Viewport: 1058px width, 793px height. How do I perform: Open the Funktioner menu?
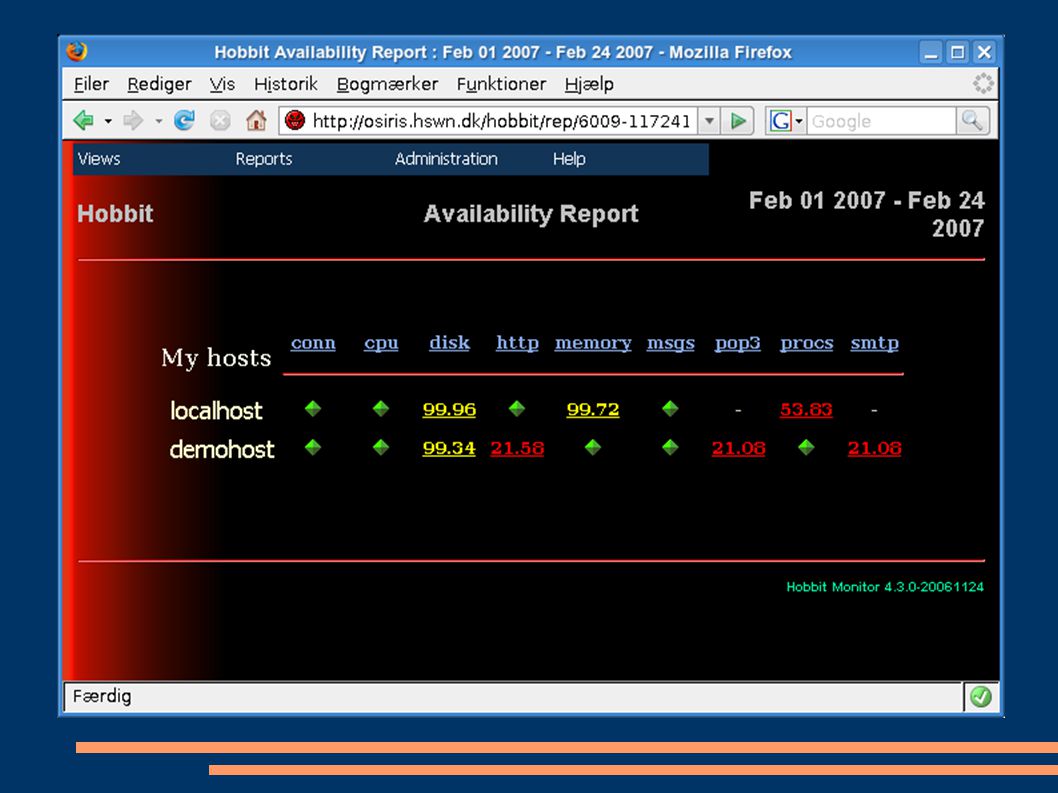point(501,84)
